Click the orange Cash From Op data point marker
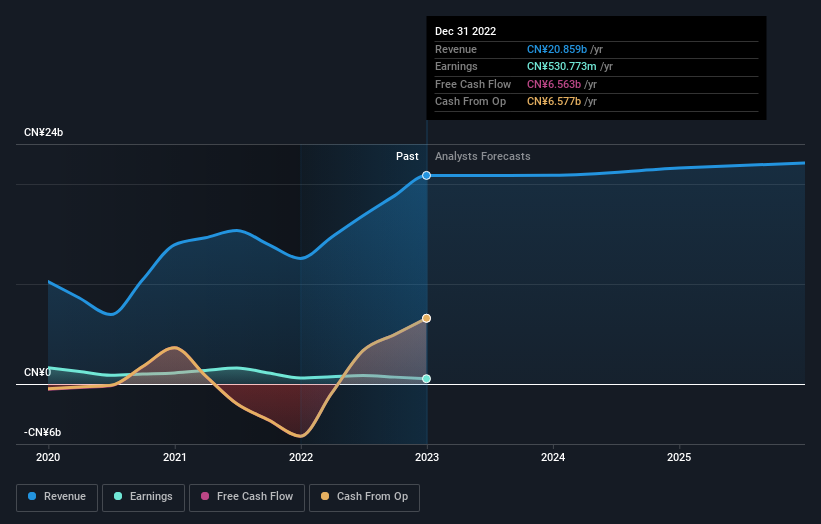Screen dimensions: 821x524 427,318
